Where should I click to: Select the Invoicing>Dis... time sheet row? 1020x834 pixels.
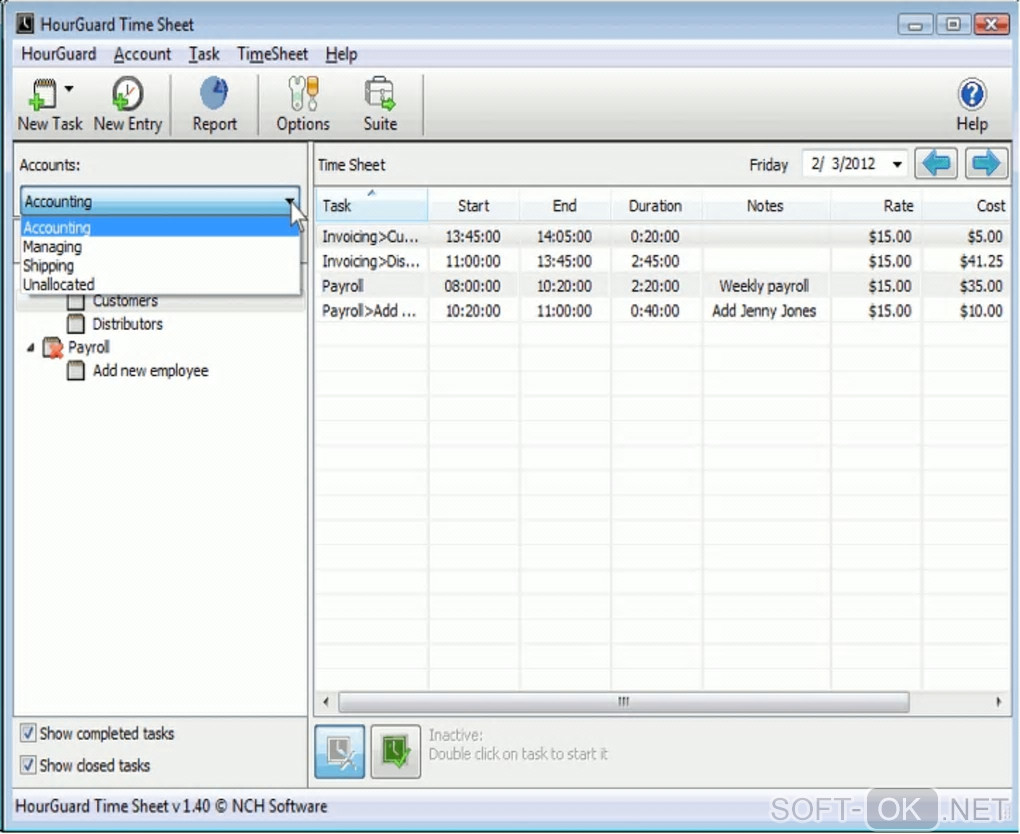coord(662,261)
